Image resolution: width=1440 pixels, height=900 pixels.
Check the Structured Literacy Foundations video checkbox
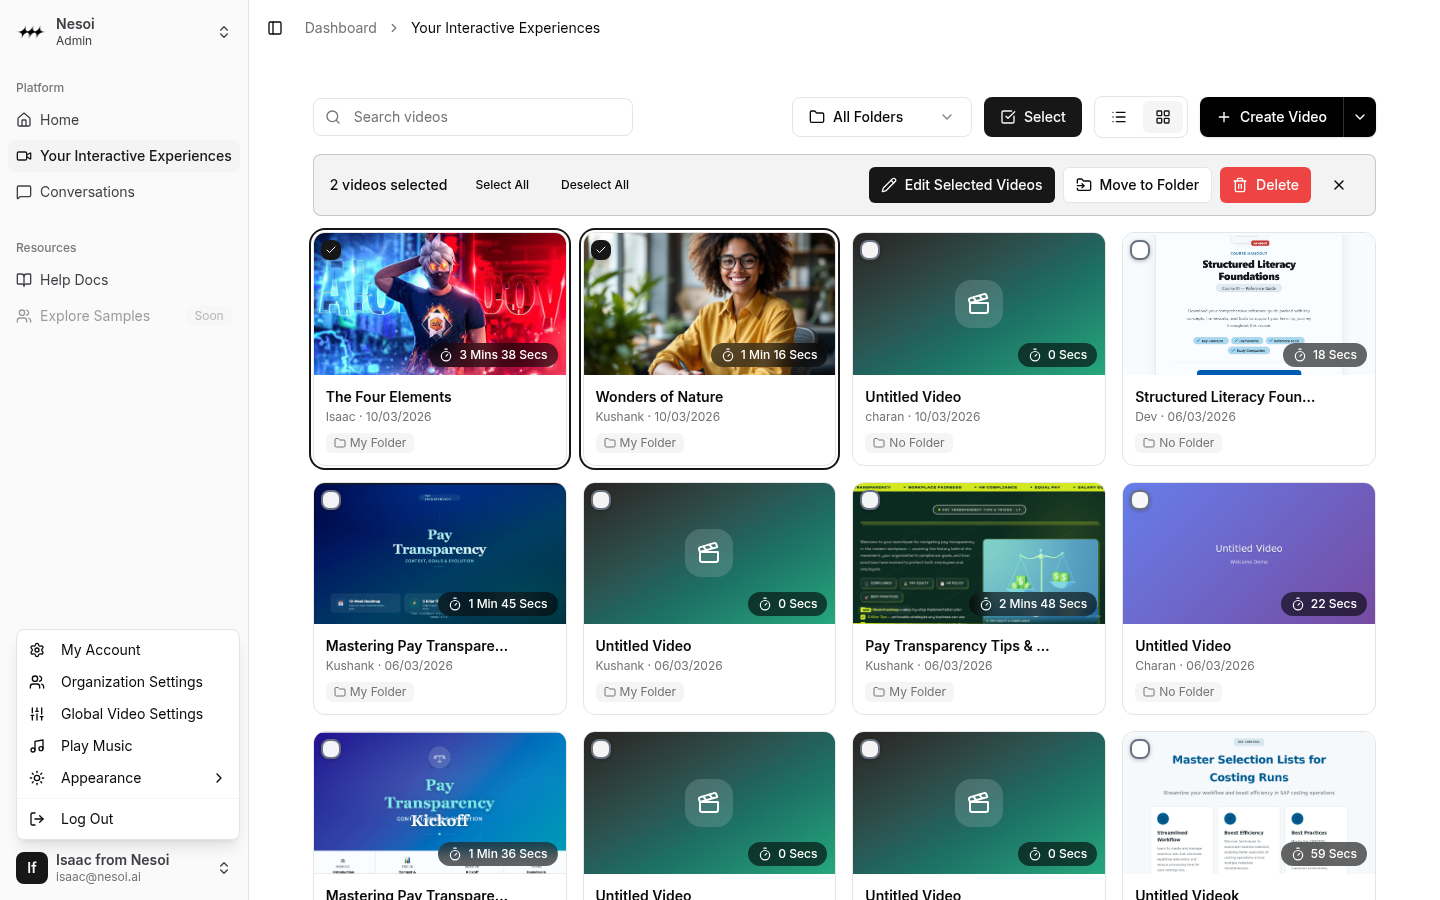point(1140,250)
